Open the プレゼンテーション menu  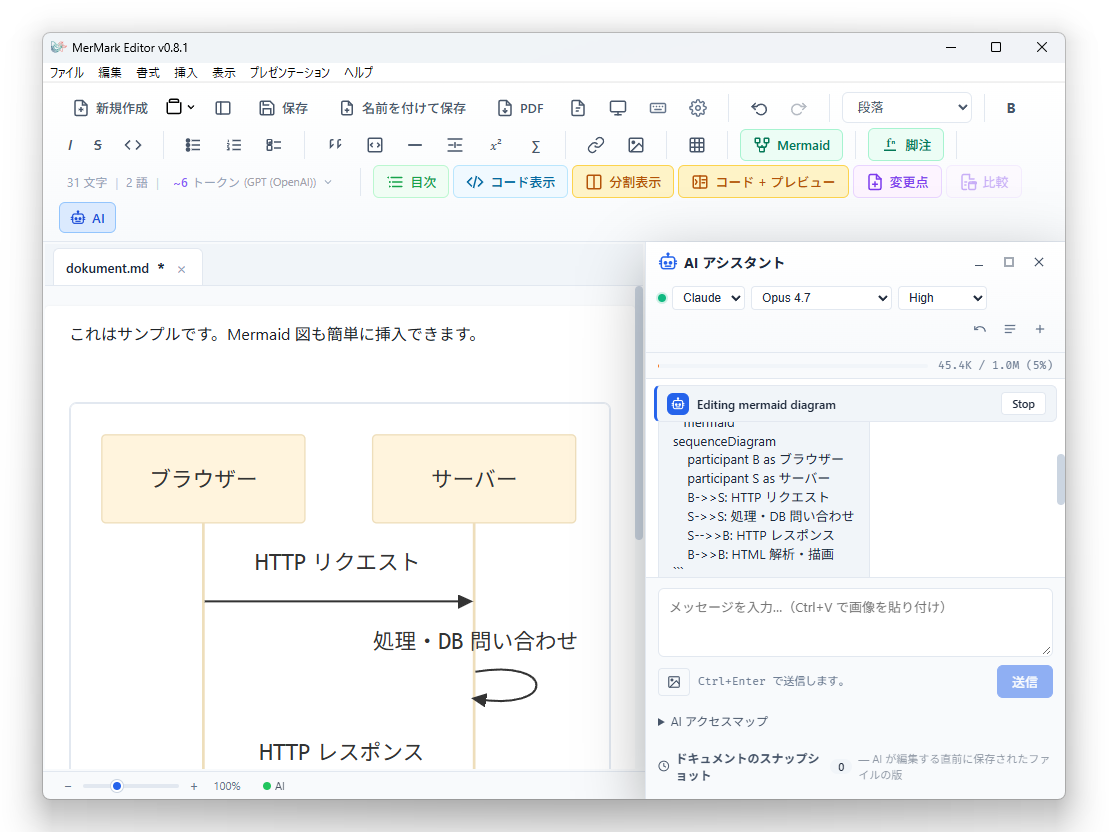[289, 72]
